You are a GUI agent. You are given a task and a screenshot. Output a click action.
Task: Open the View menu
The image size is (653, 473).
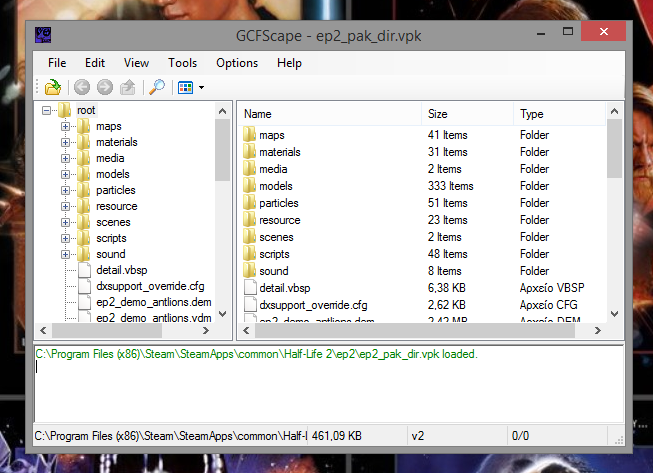[136, 63]
